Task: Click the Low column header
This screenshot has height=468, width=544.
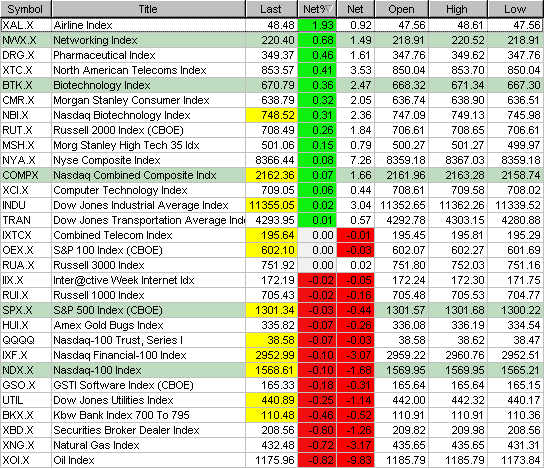Action: click(x=515, y=9)
